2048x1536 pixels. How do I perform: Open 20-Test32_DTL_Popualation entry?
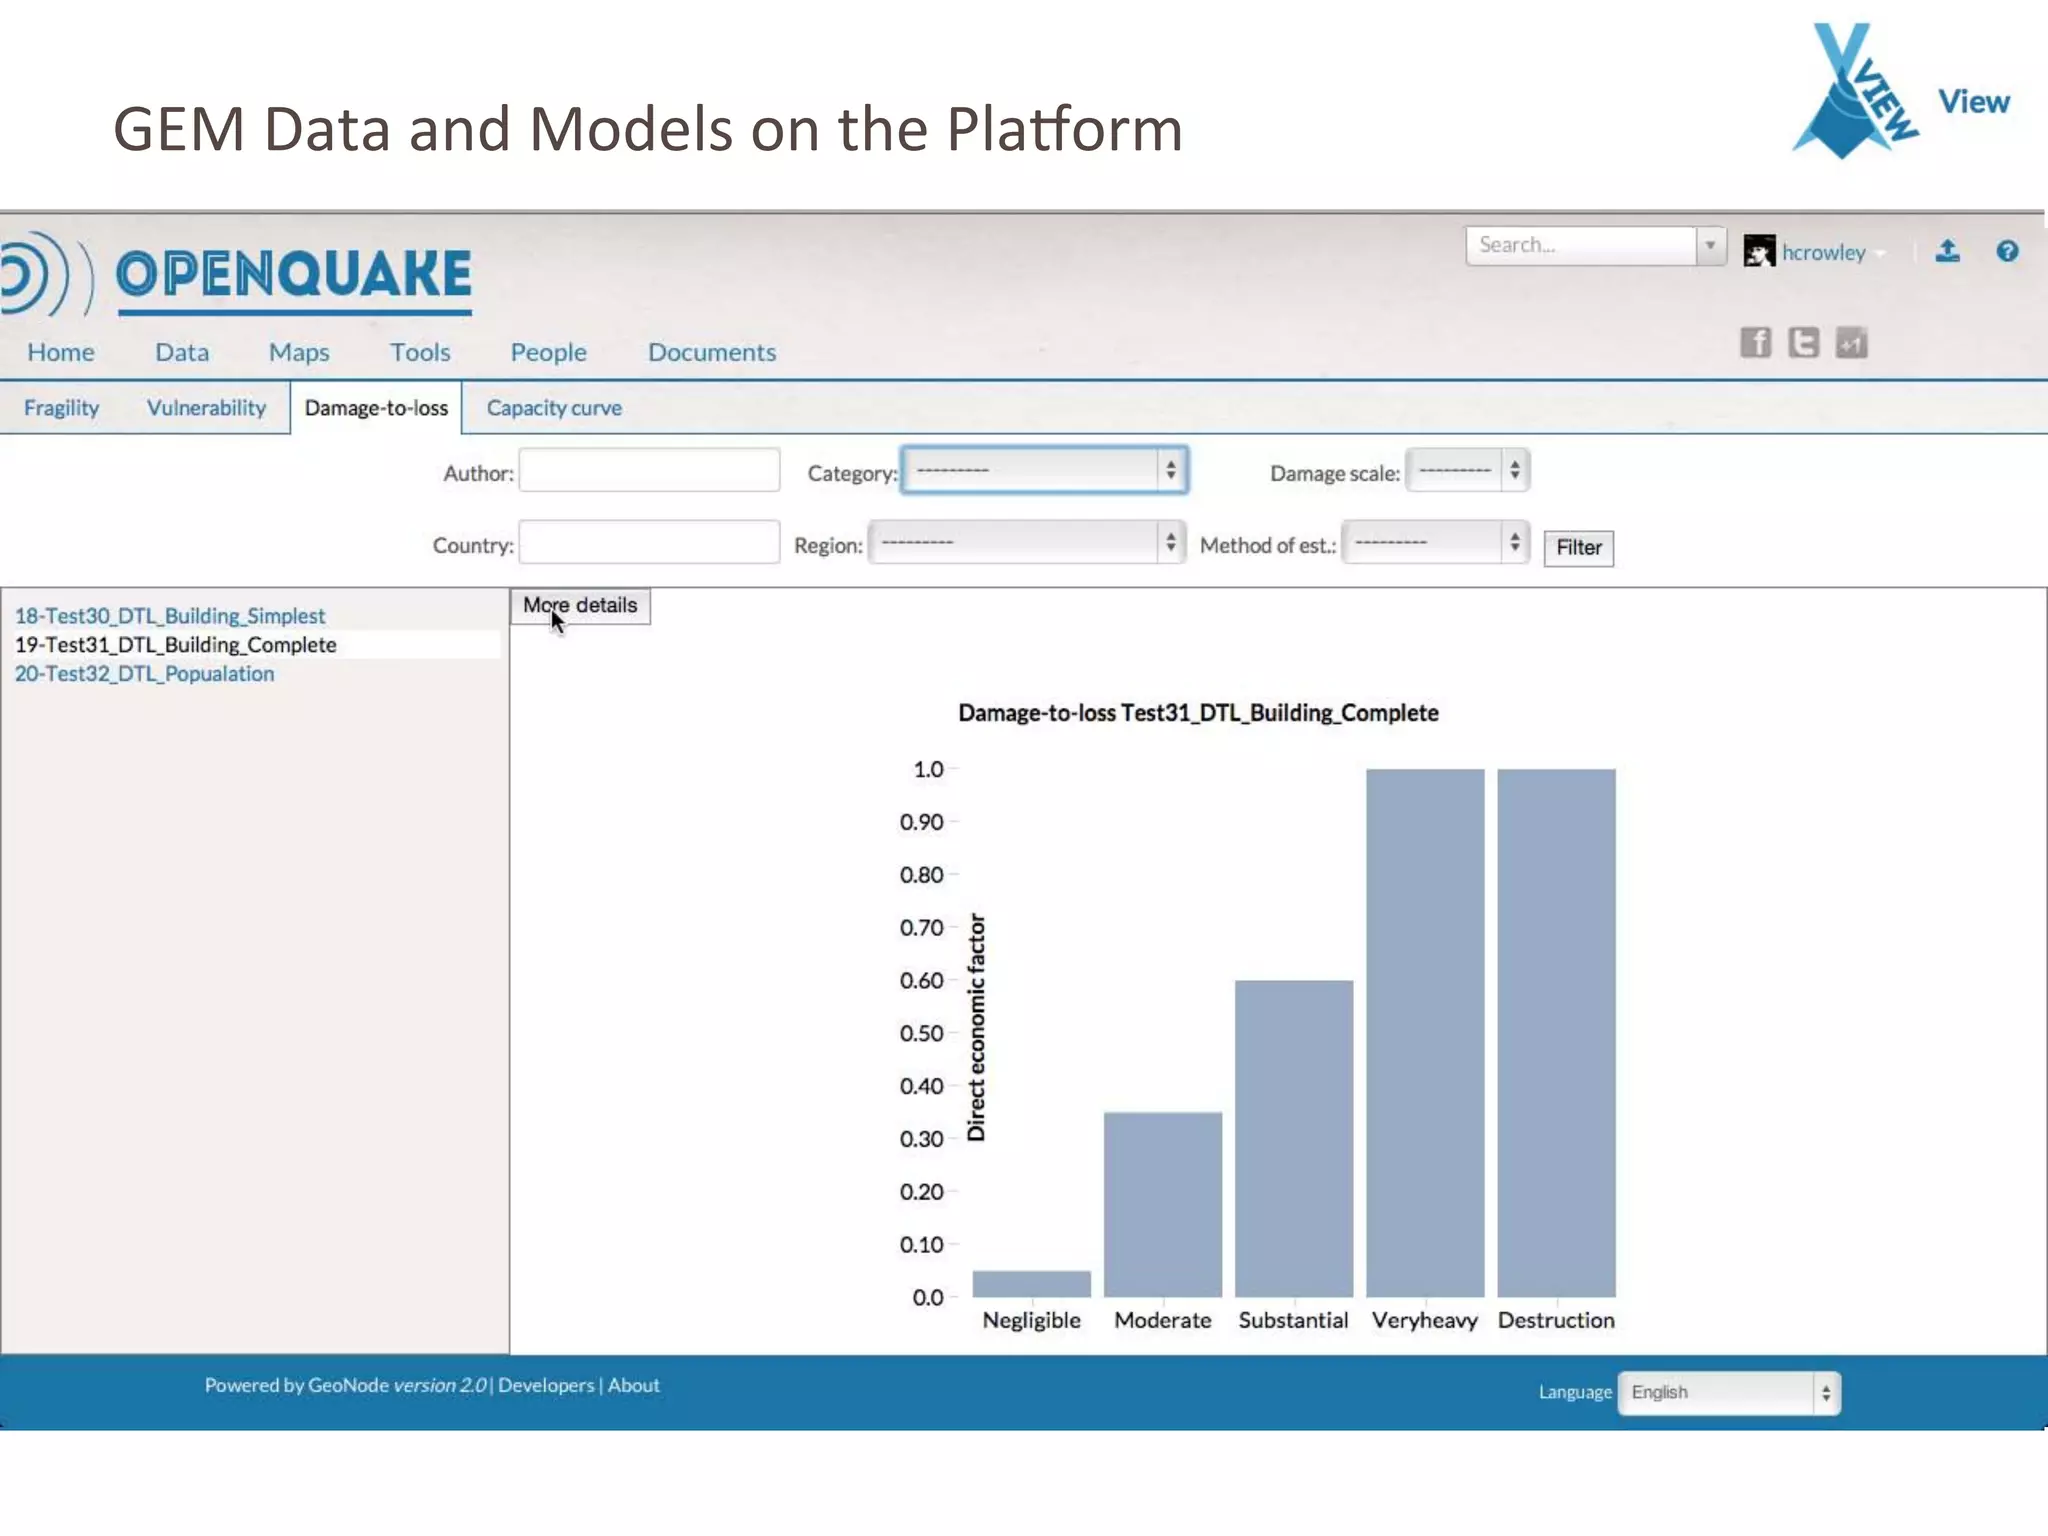pos(144,674)
